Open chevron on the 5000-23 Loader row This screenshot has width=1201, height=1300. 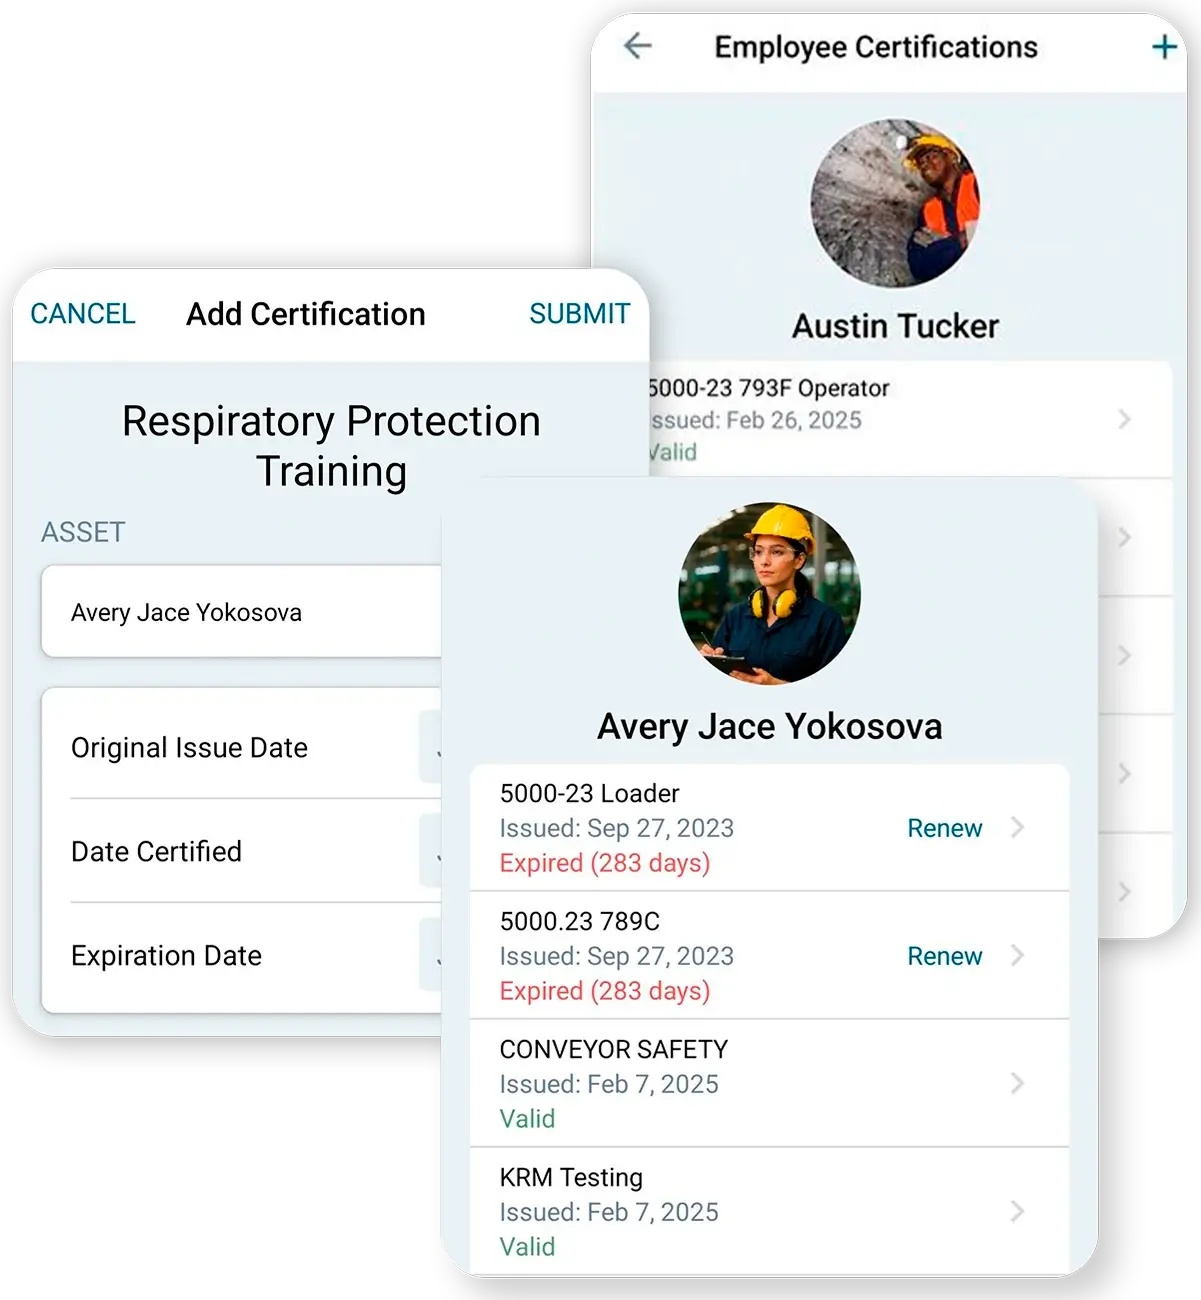coord(1017,827)
